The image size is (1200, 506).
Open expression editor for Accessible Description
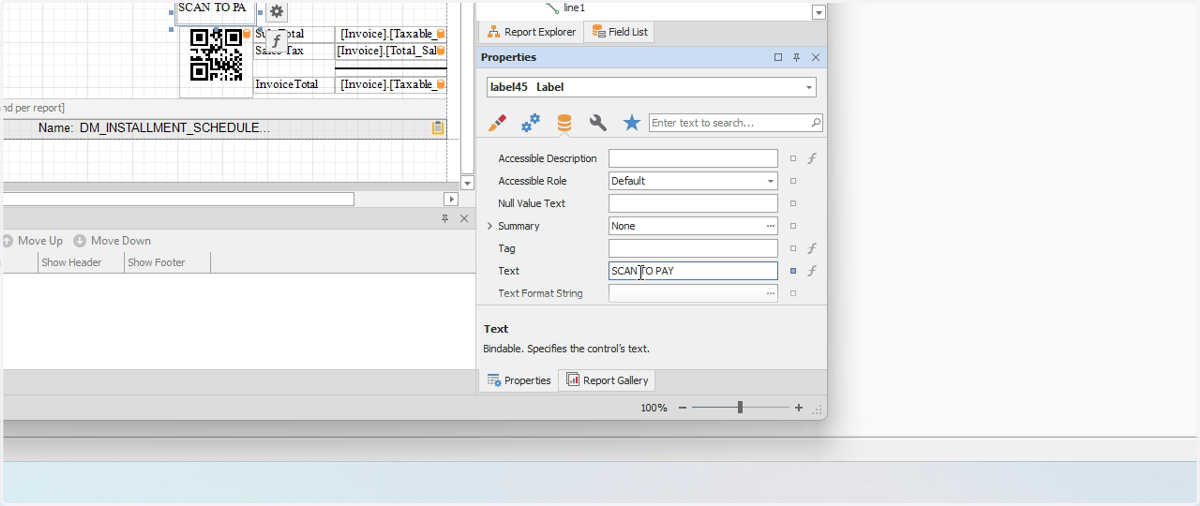[x=812, y=158]
